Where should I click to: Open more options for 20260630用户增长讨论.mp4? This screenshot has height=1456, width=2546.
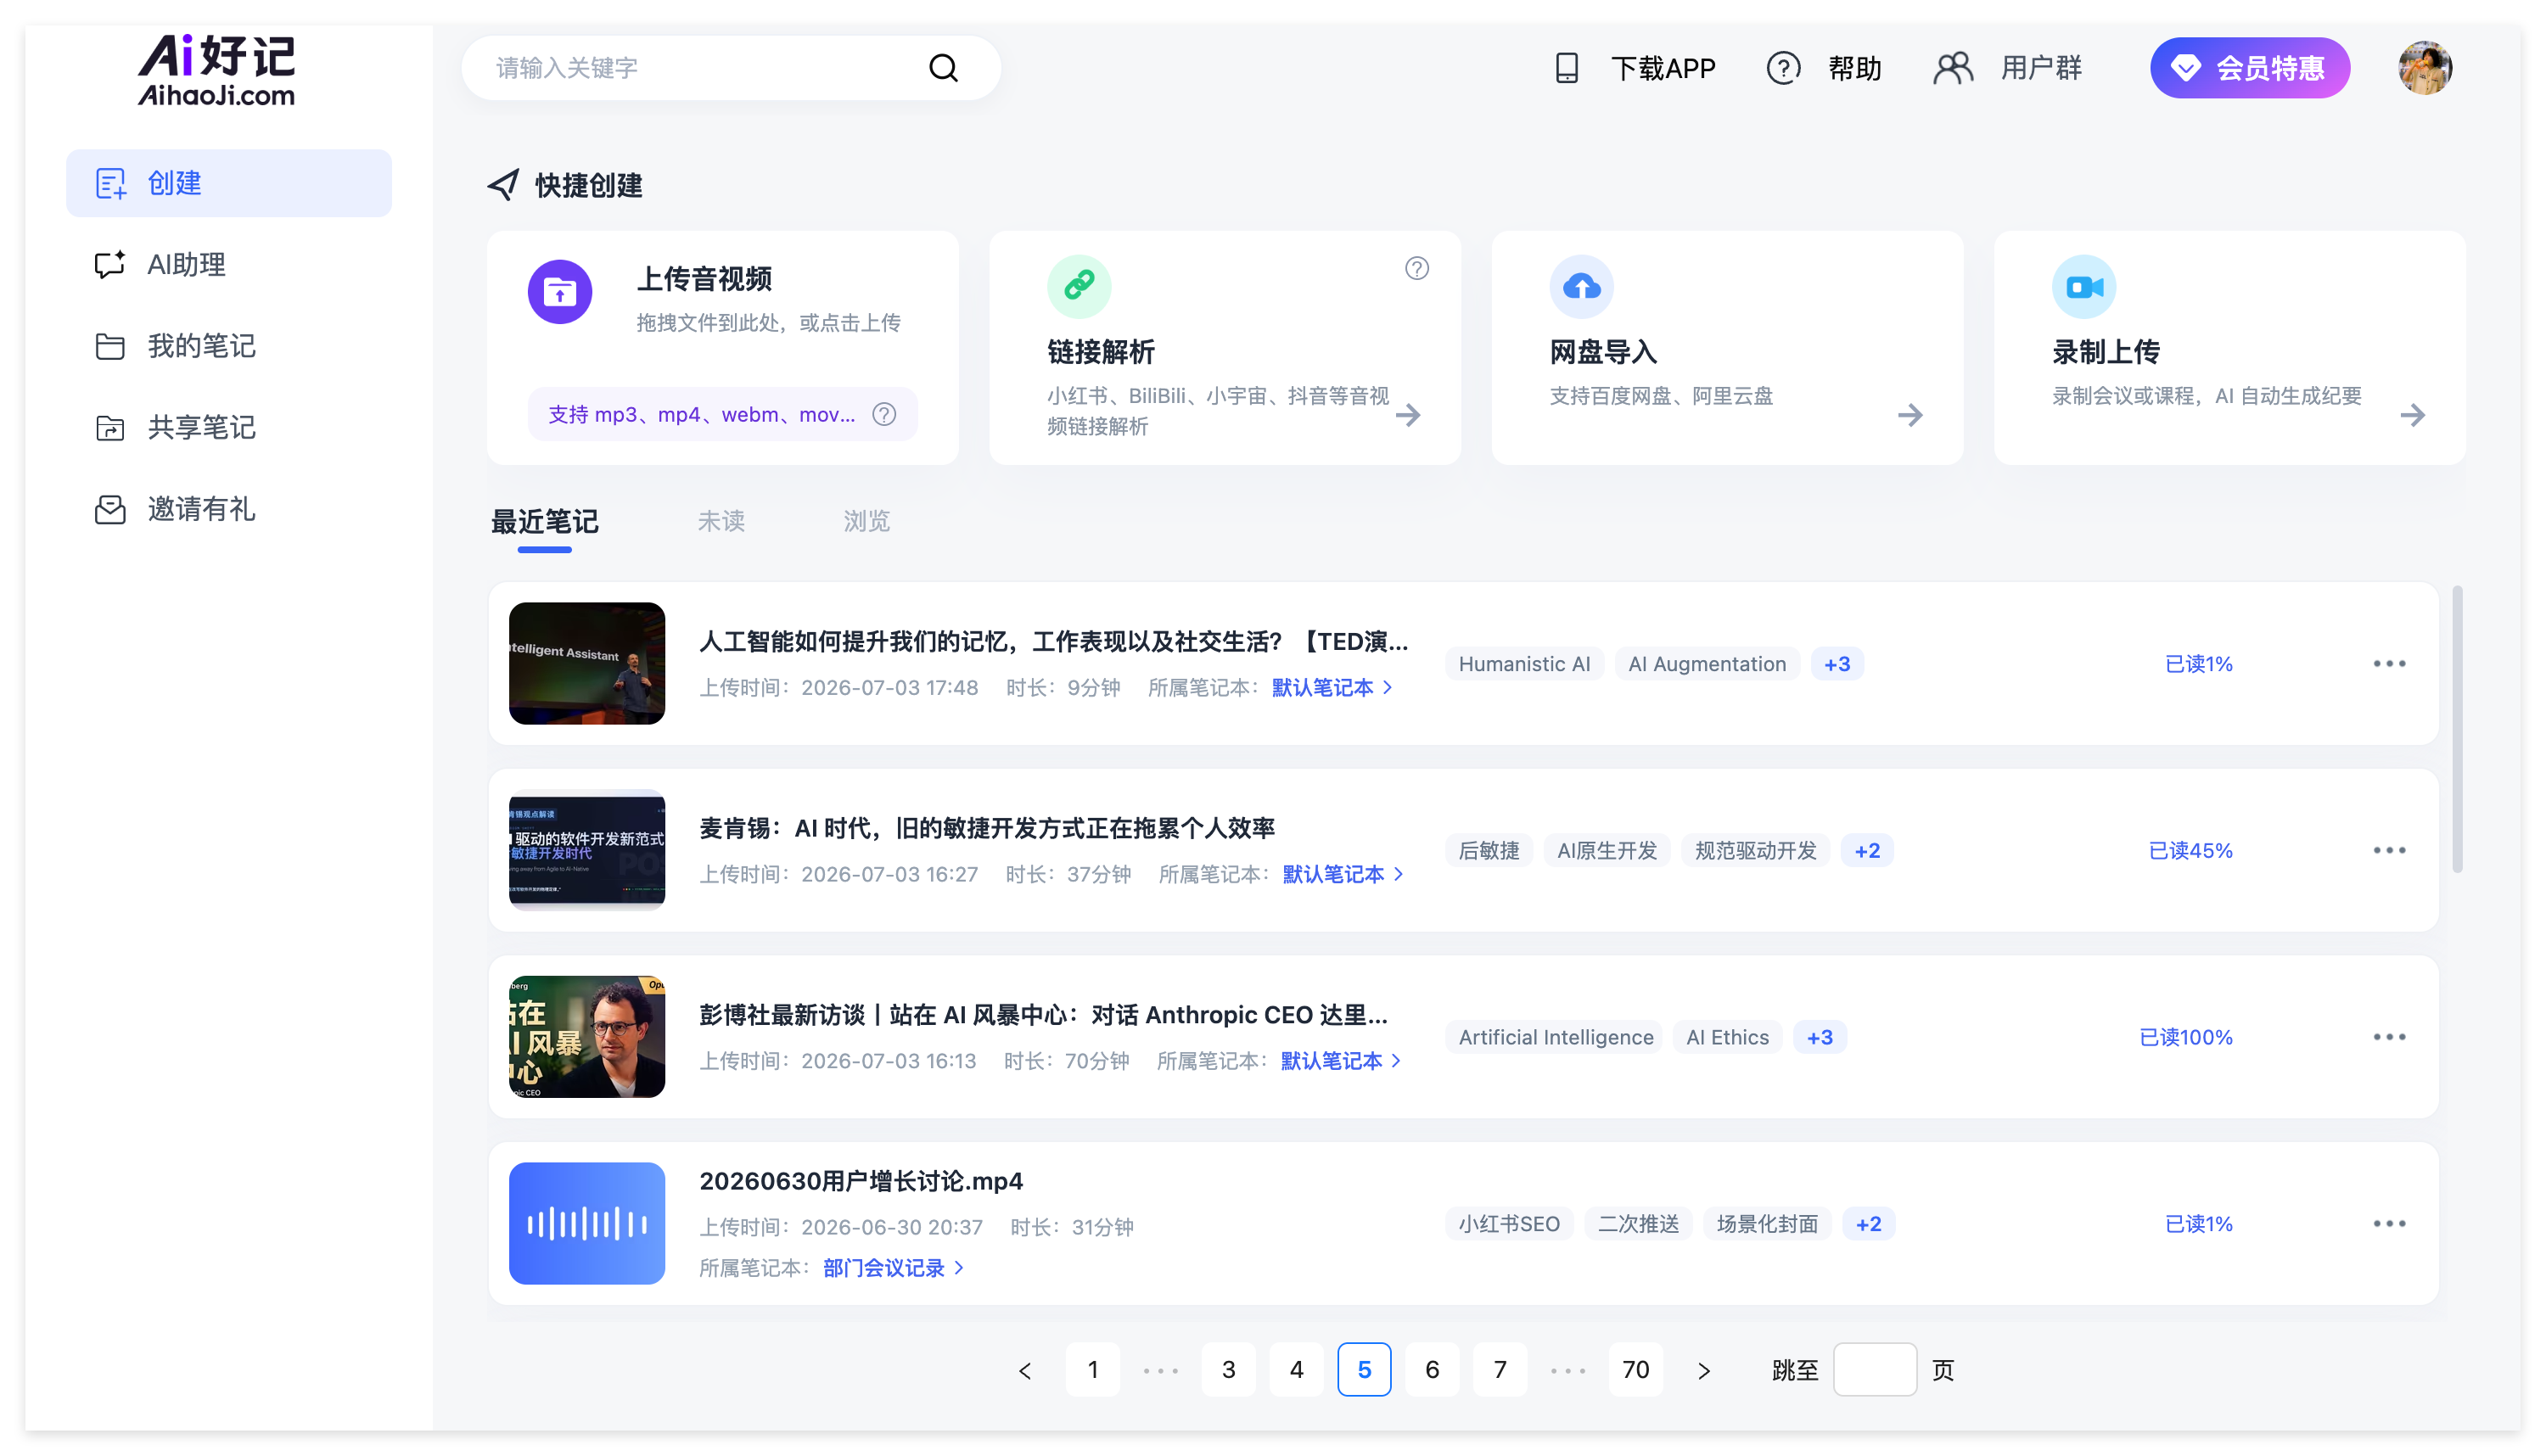tap(2389, 1223)
